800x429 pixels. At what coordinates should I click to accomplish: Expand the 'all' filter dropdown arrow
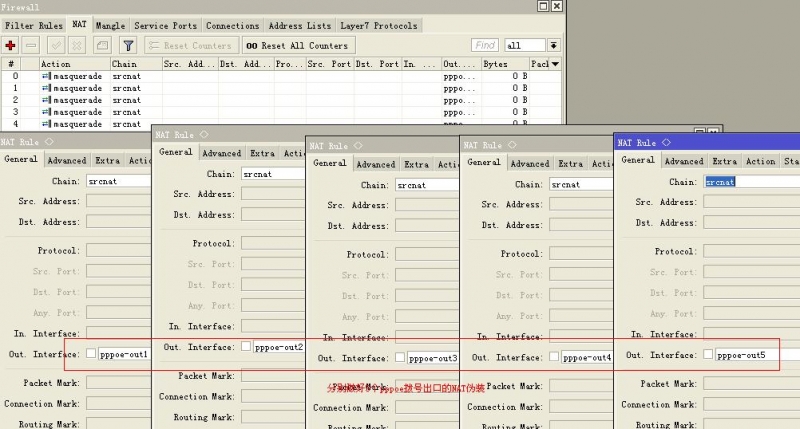554,45
